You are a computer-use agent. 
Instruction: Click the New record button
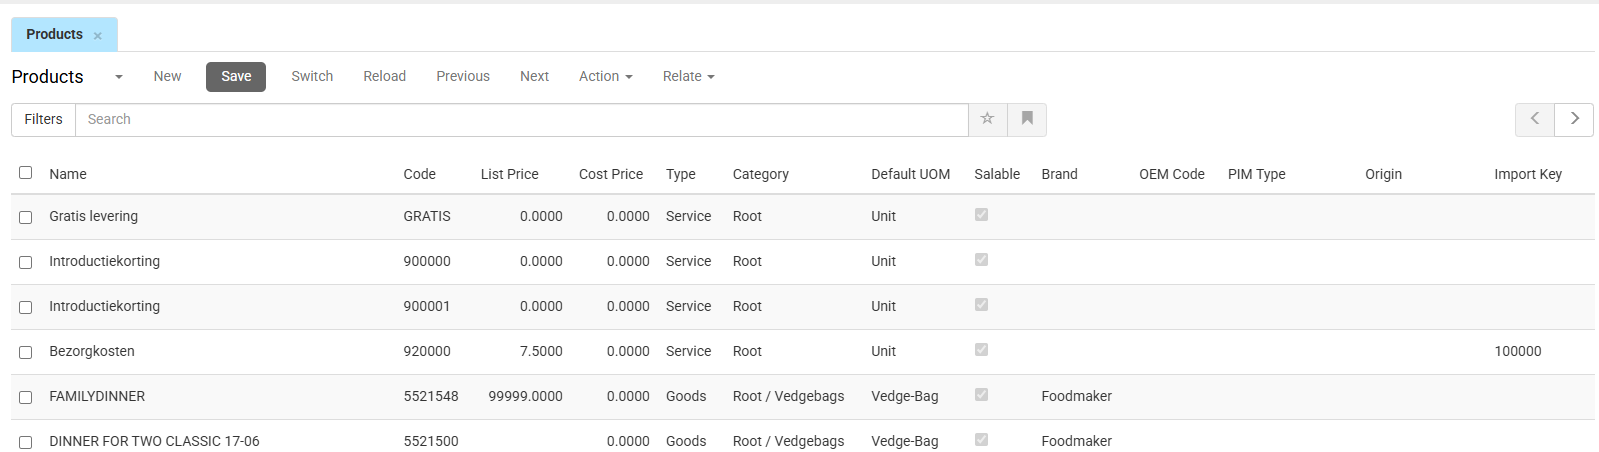pos(167,76)
